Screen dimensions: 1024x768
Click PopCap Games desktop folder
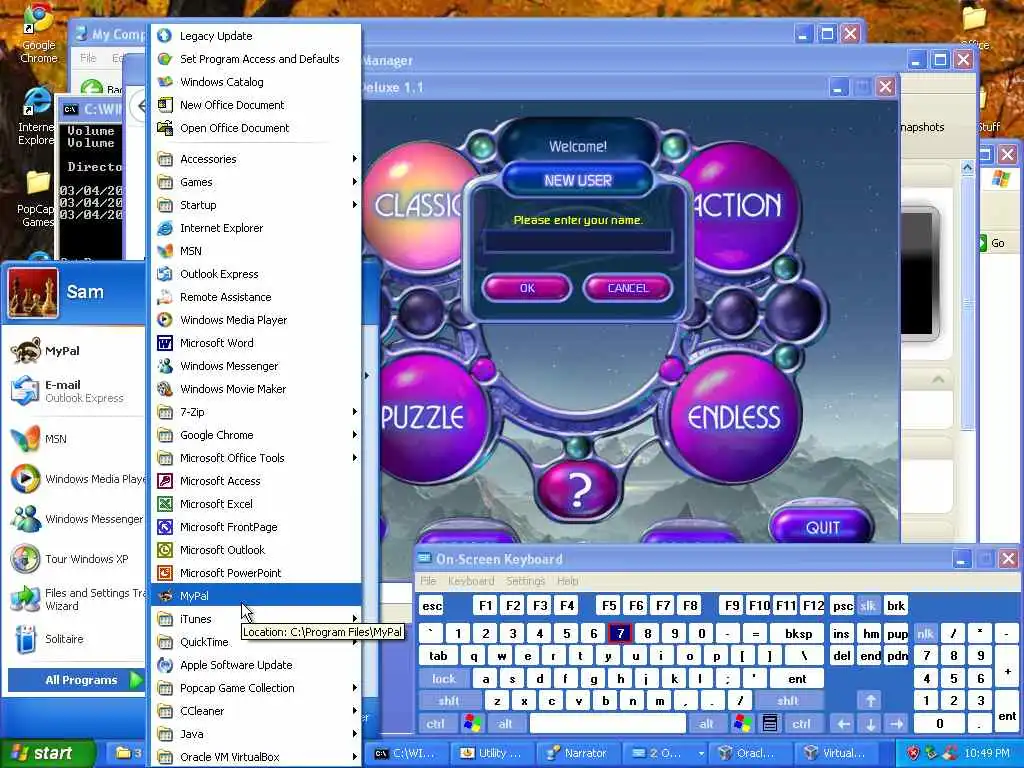pos(37,200)
